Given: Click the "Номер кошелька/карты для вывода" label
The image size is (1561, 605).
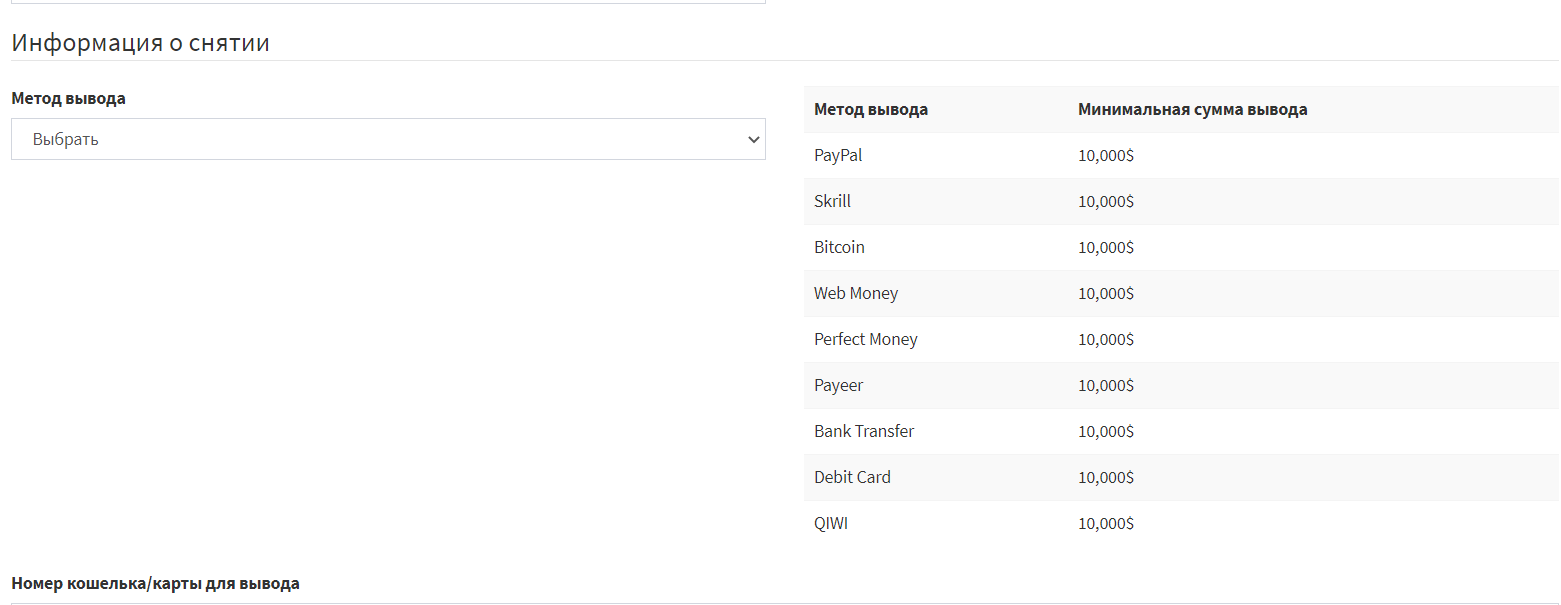Looking at the screenshot, I should coord(156,583).
